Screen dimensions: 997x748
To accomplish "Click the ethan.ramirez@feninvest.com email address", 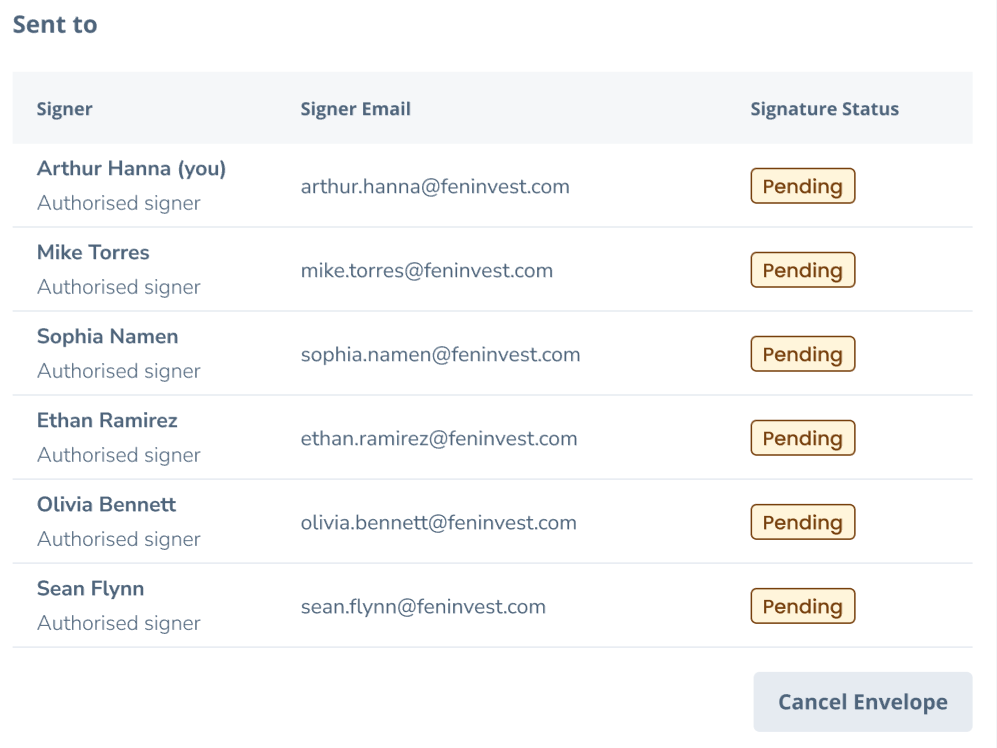I will point(439,439).
